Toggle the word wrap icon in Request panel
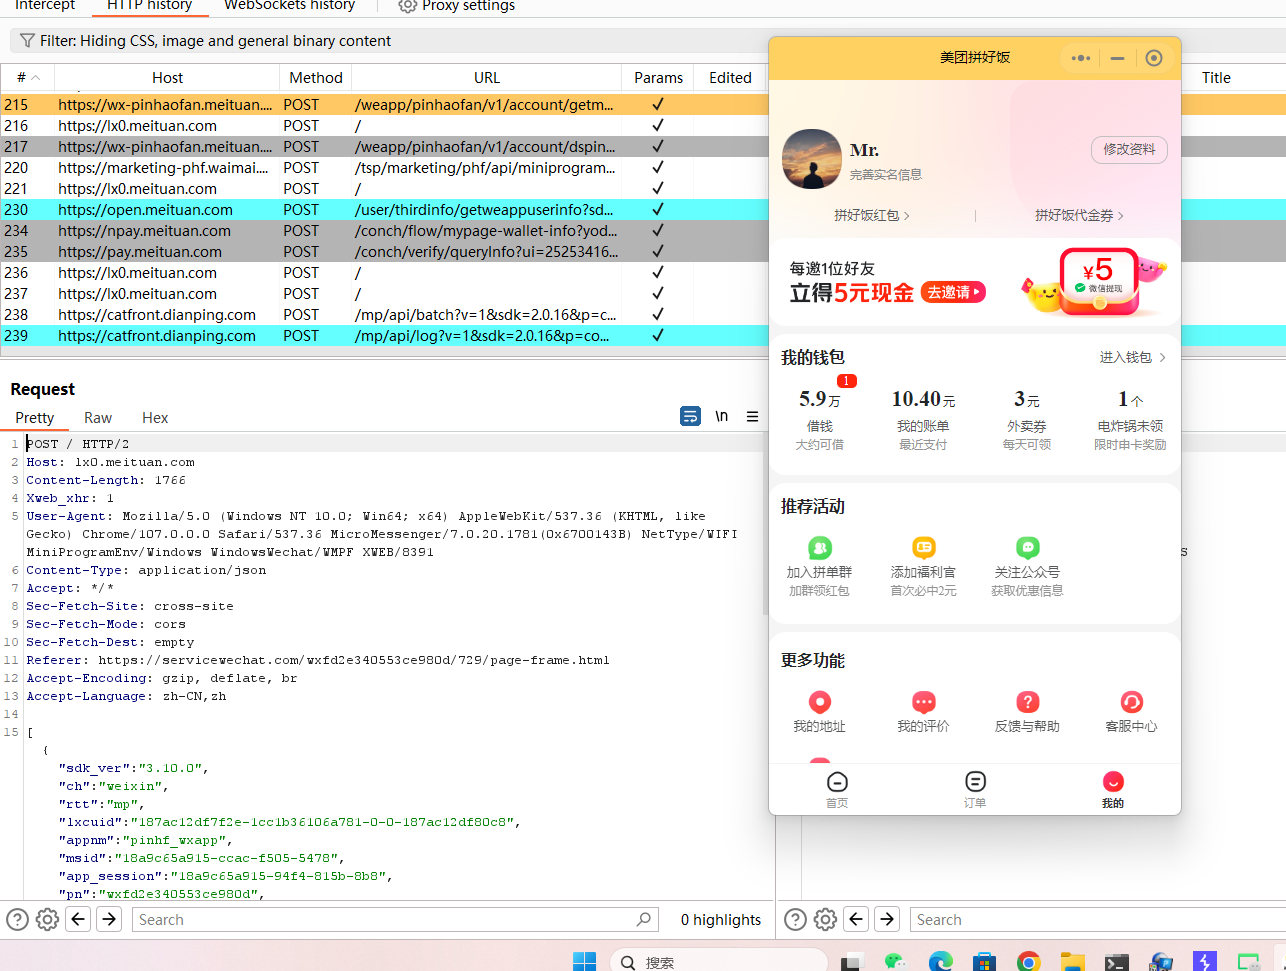Screen dimensions: 1286x971 690,417
